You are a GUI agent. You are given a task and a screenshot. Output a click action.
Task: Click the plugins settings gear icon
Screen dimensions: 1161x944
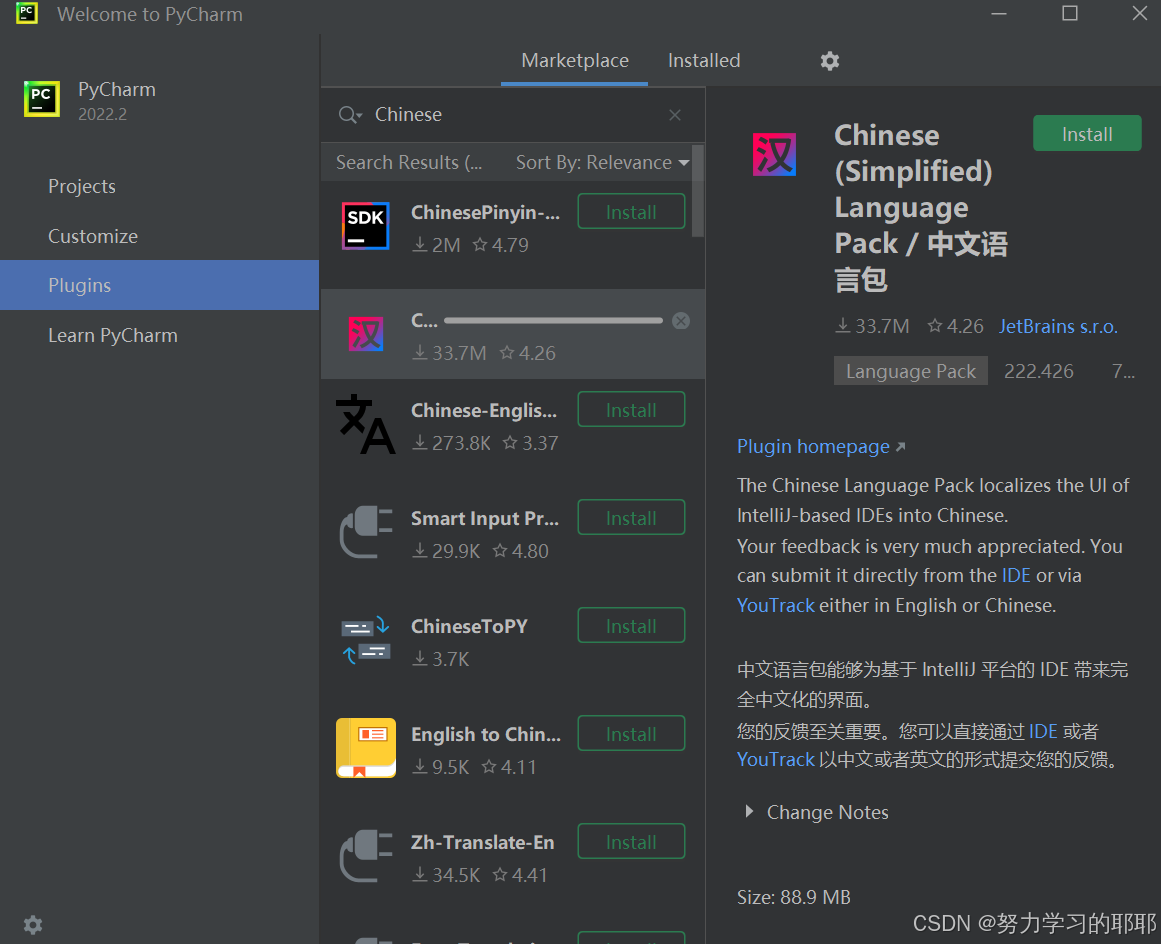(x=829, y=61)
